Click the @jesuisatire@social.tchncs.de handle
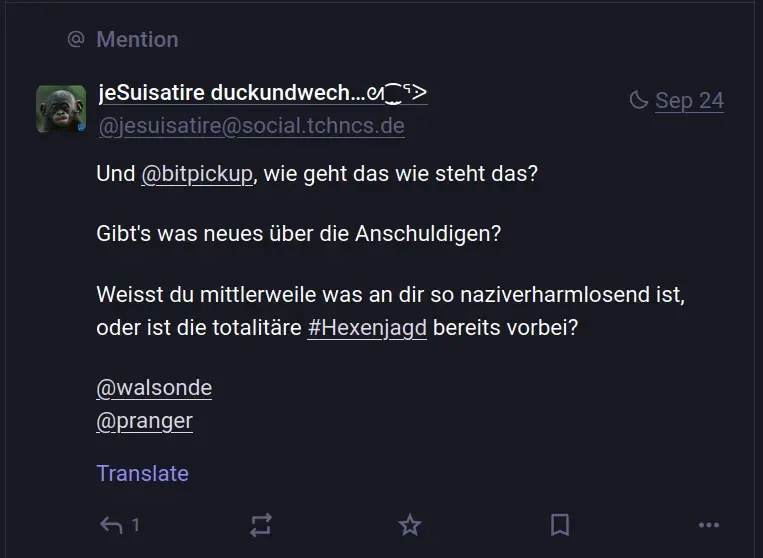The height and width of the screenshot is (558, 763). point(251,126)
